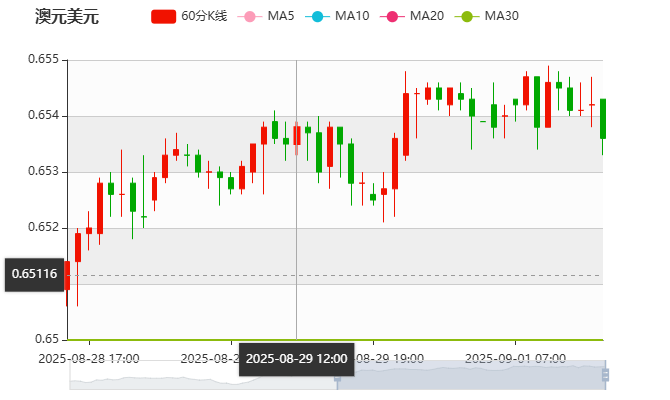Select the first red candle at far left

tap(67, 276)
